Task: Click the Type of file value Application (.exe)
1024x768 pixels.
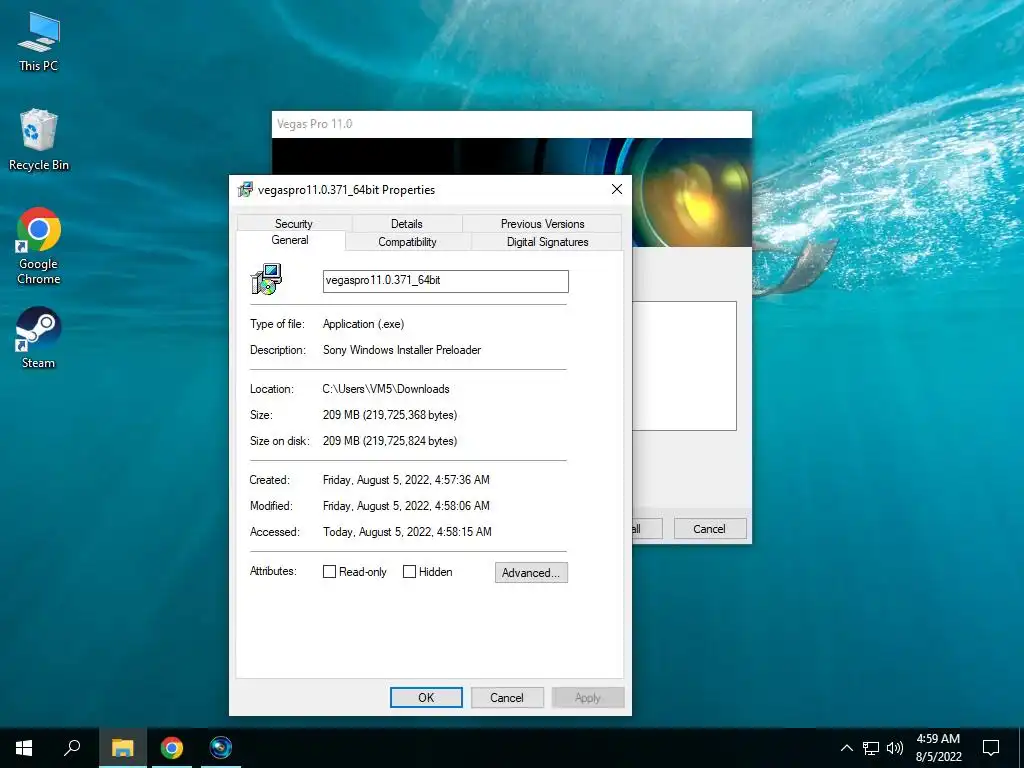Action: pos(364,324)
